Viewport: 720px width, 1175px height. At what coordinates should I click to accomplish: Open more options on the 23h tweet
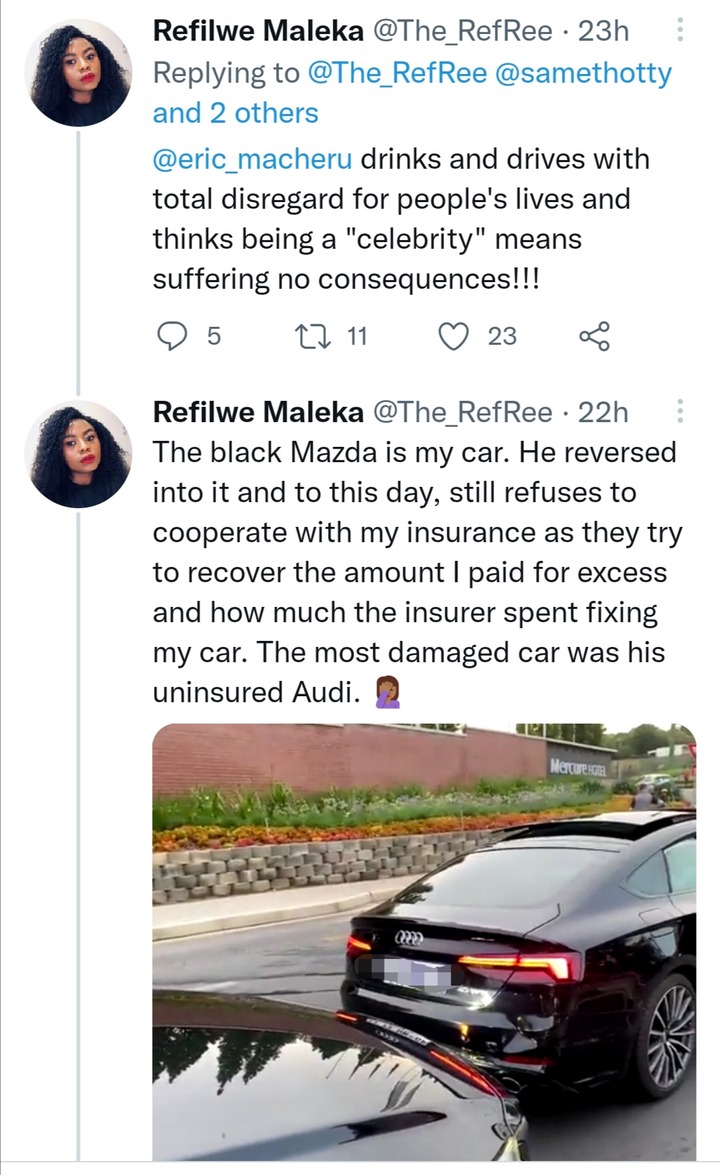[680, 30]
